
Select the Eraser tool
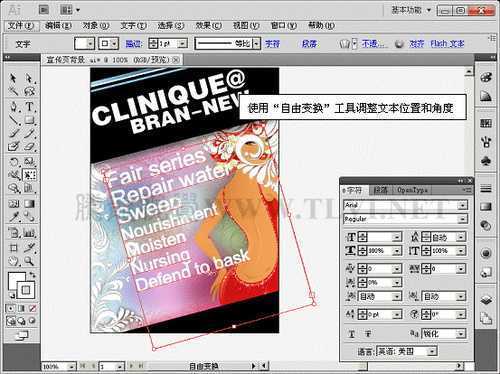coord(29,146)
